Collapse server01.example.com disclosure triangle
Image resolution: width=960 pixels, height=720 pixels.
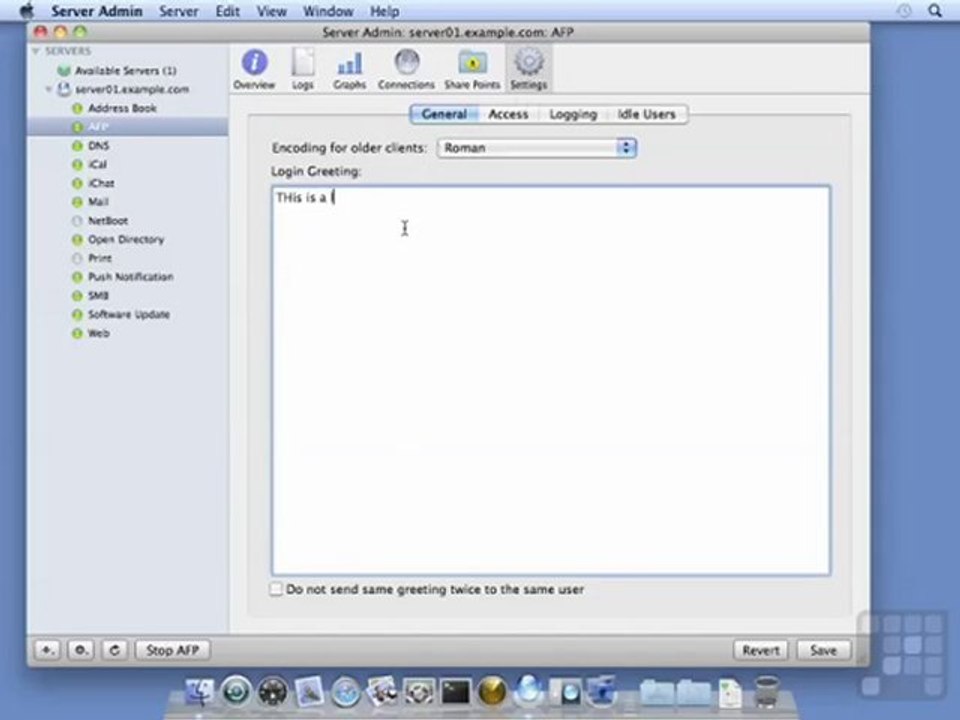point(48,89)
